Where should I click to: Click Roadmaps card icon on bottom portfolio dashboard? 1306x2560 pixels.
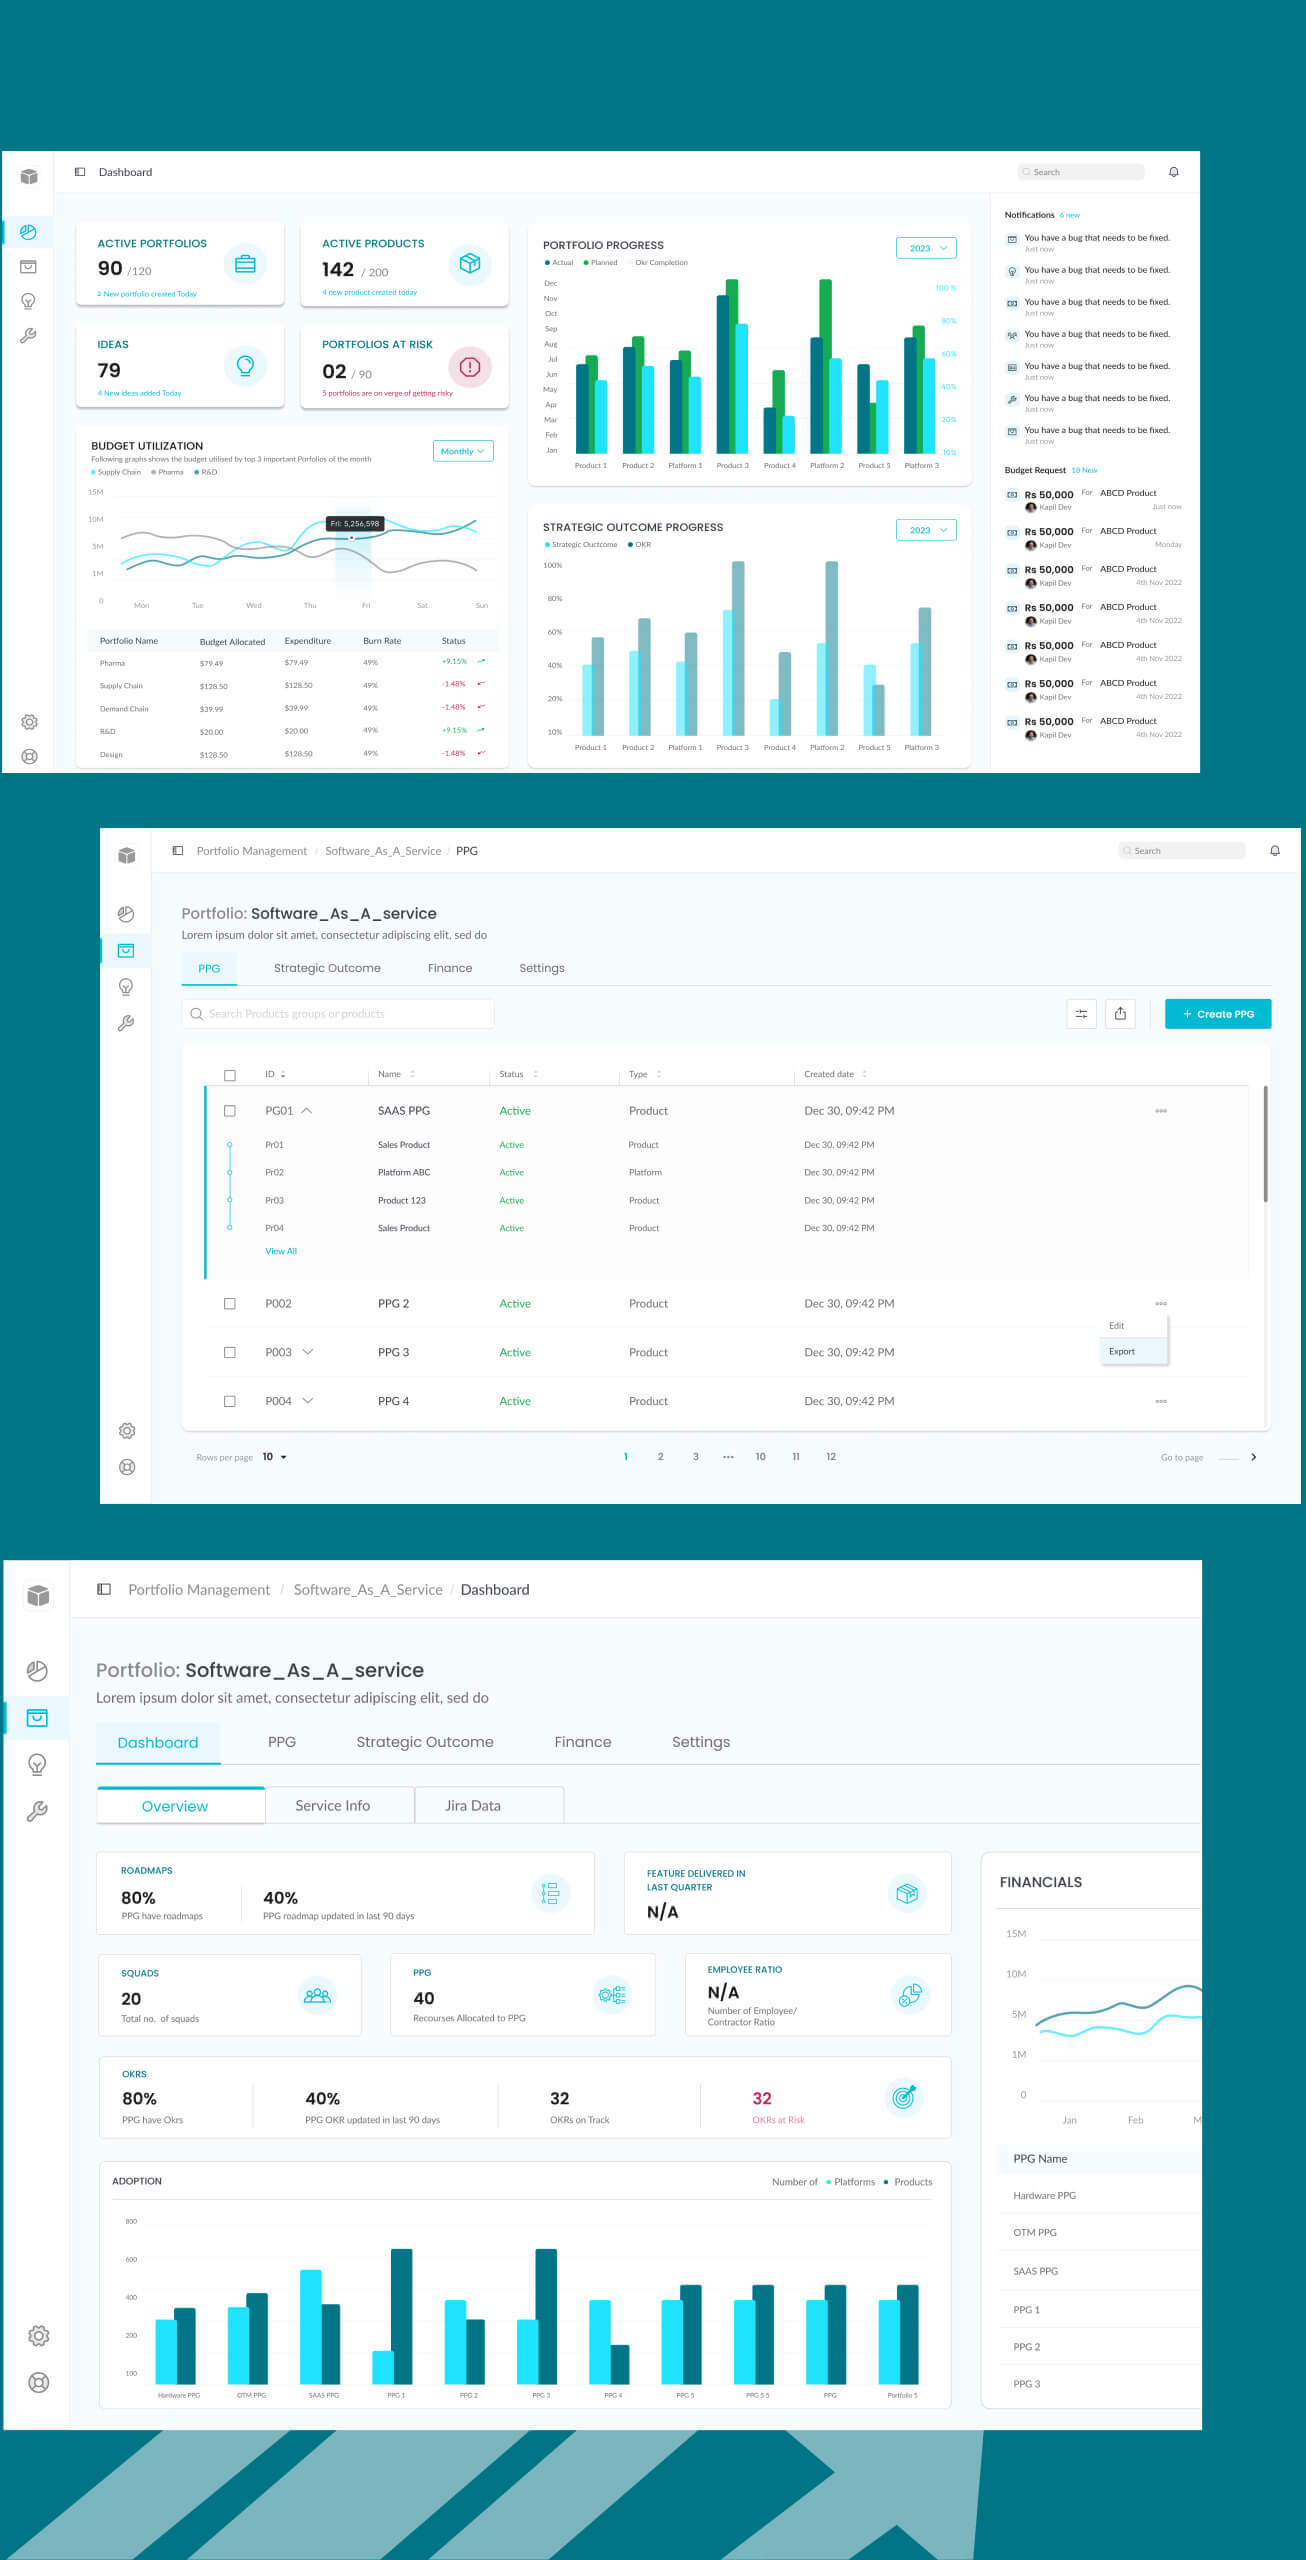550,1893
